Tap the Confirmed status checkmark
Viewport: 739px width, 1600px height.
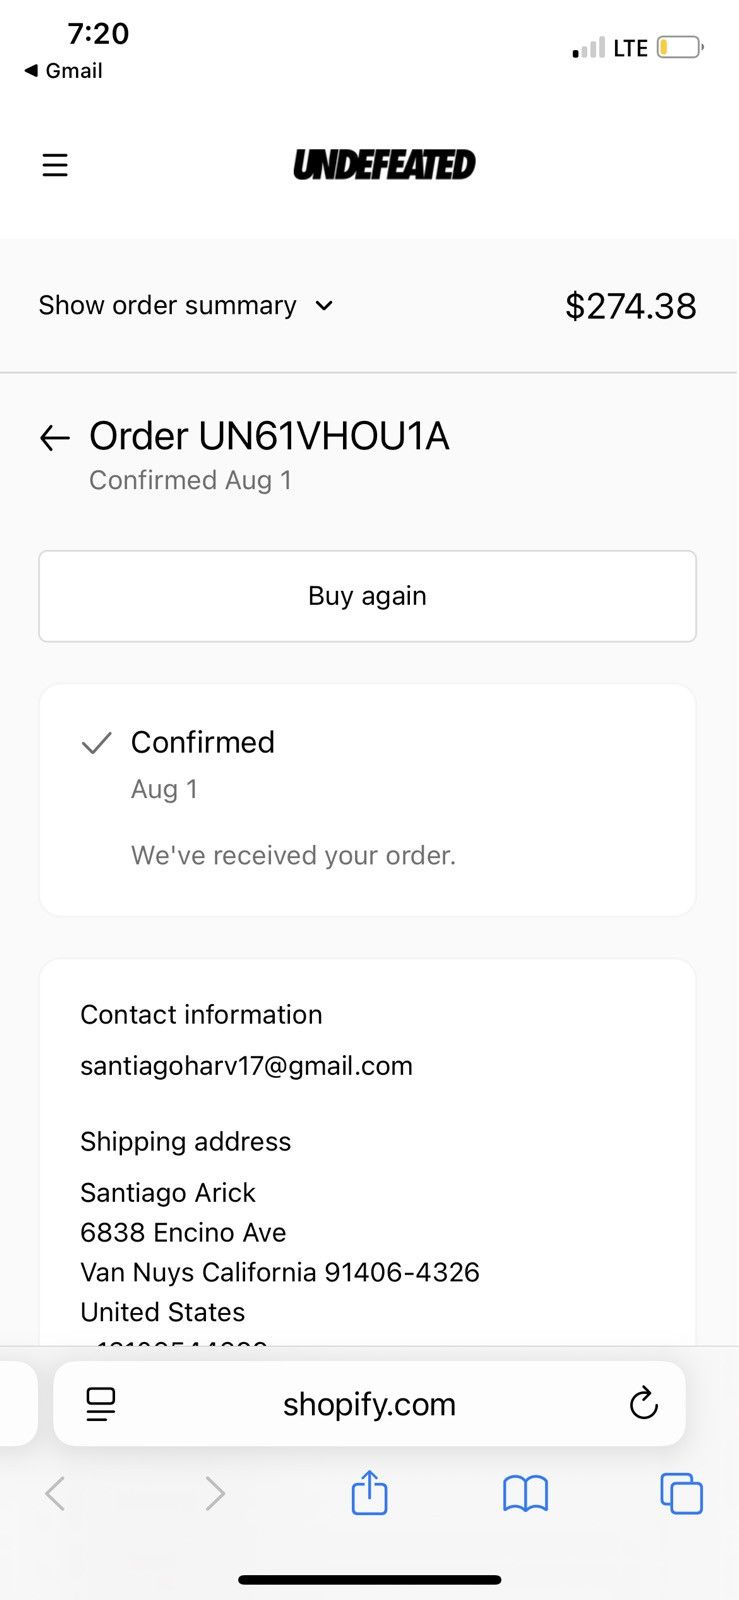coord(96,743)
